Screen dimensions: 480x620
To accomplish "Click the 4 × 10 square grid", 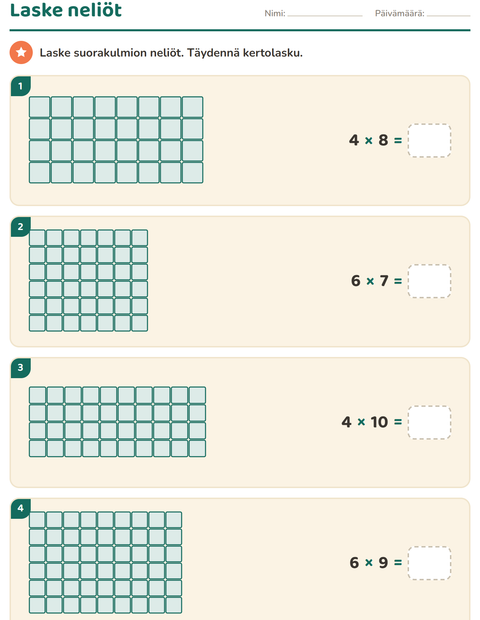I will pos(117,422).
